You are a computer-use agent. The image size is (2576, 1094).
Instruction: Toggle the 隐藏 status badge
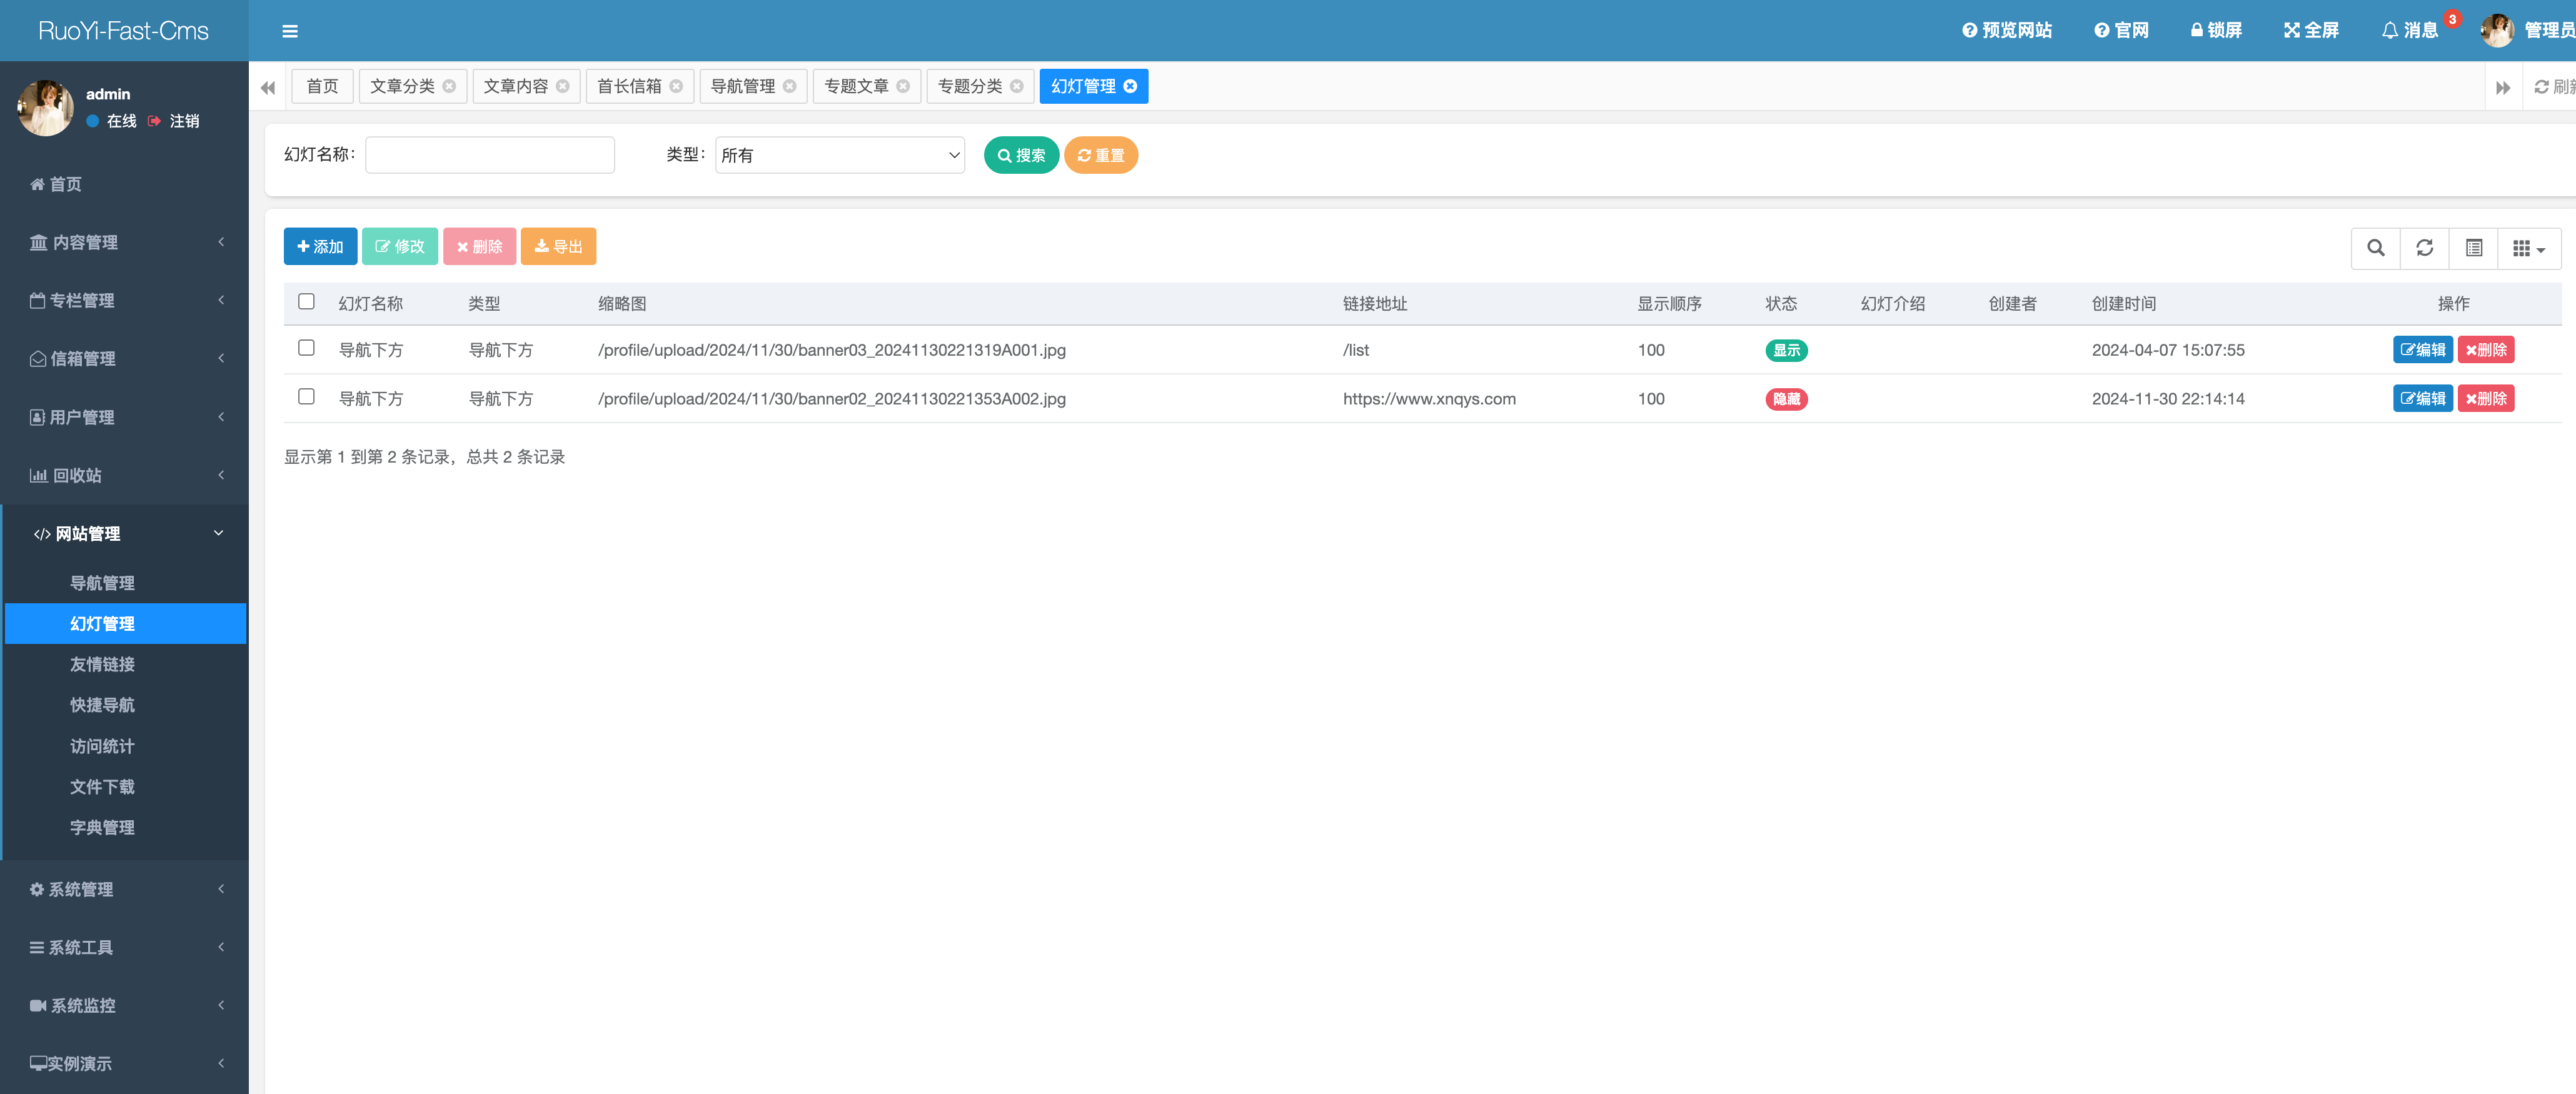(x=1786, y=399)
